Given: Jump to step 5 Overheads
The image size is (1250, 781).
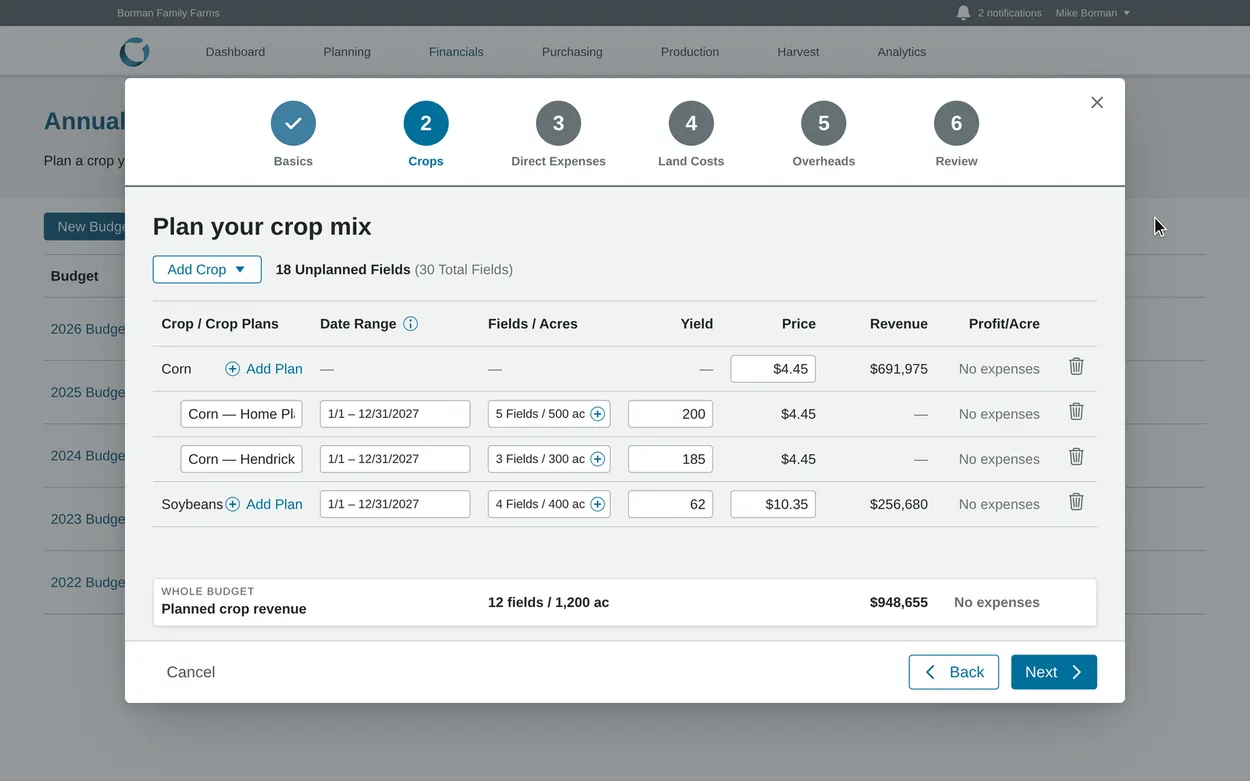Looking at the screenshot, I should point(824,123).
